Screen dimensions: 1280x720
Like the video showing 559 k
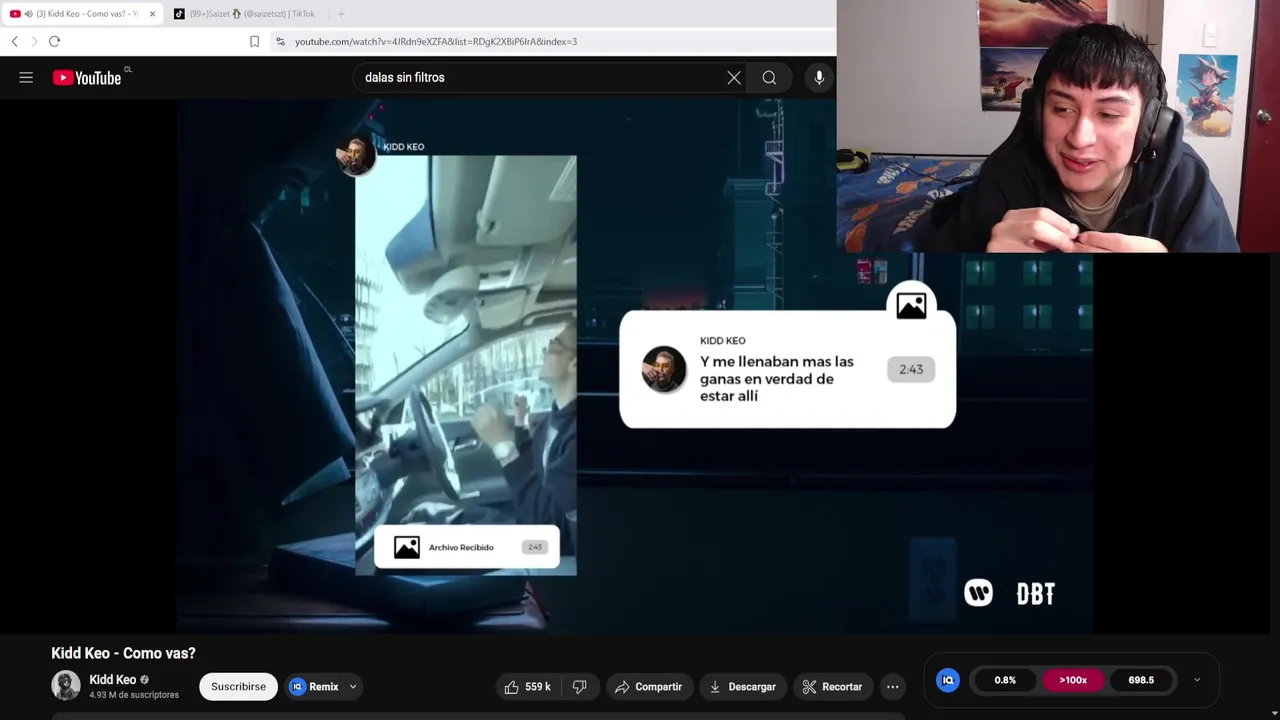(527, 687)
